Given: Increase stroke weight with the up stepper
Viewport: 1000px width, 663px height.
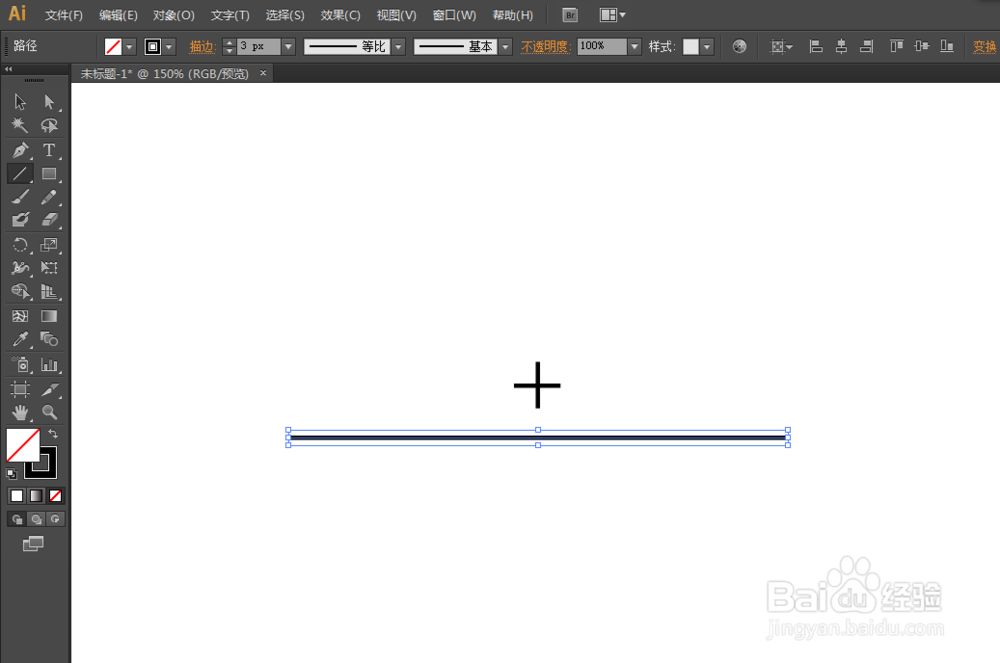Looking at the screenshot, I should click(229, 41).
